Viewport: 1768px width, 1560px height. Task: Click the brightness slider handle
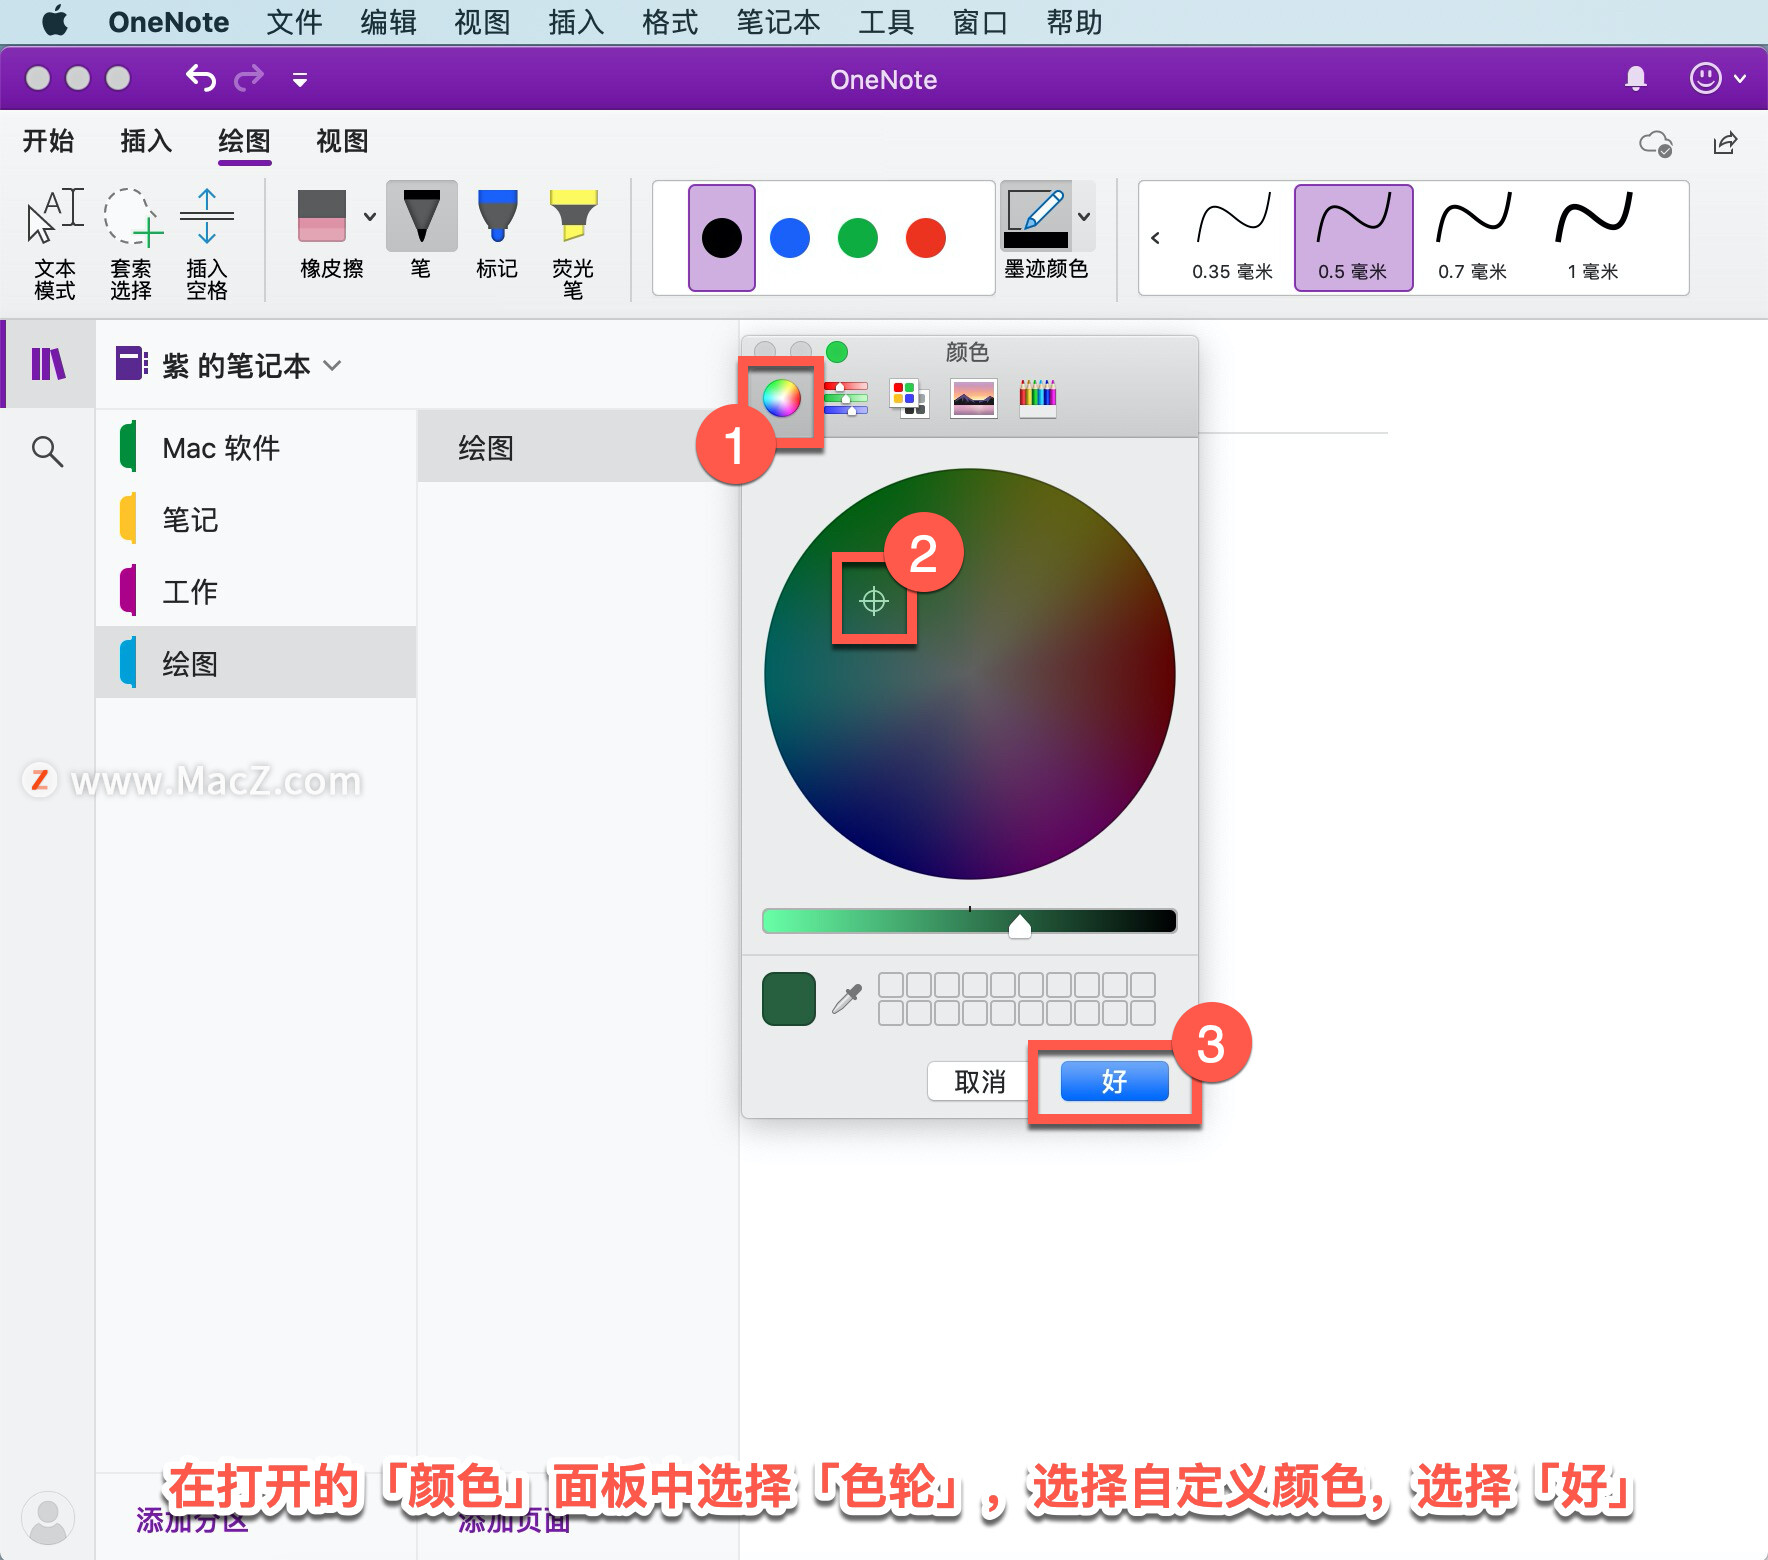tap(1019, 926)
